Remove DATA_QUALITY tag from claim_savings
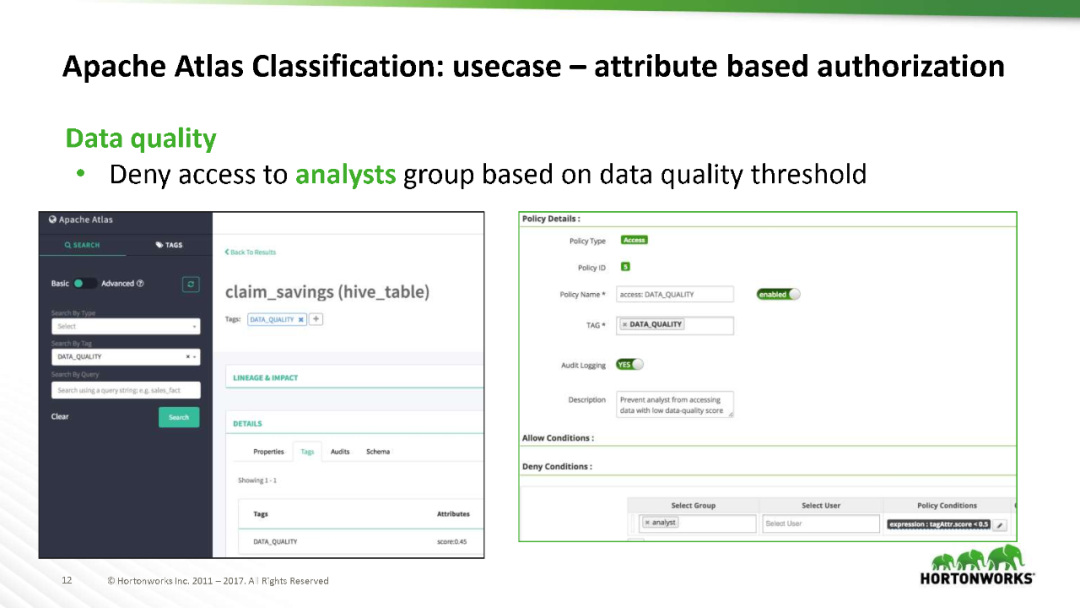 click(x=301, y=319)
